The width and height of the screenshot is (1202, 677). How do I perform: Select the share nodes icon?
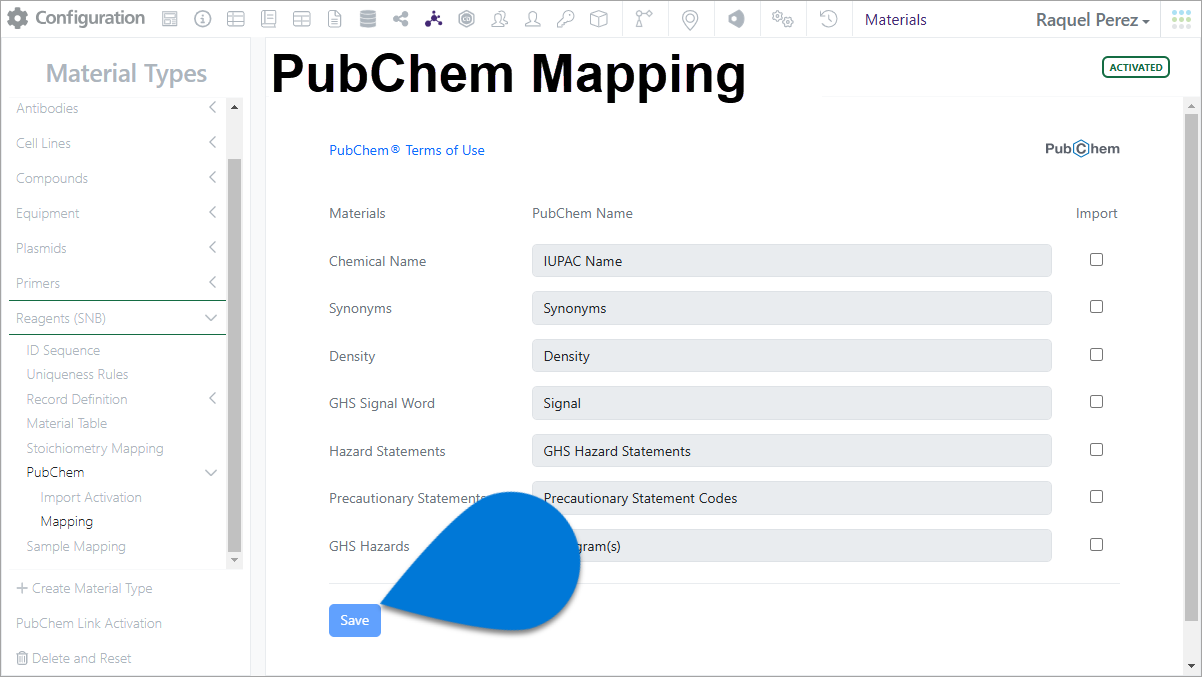pyautogui.click(x=400, y=19)
